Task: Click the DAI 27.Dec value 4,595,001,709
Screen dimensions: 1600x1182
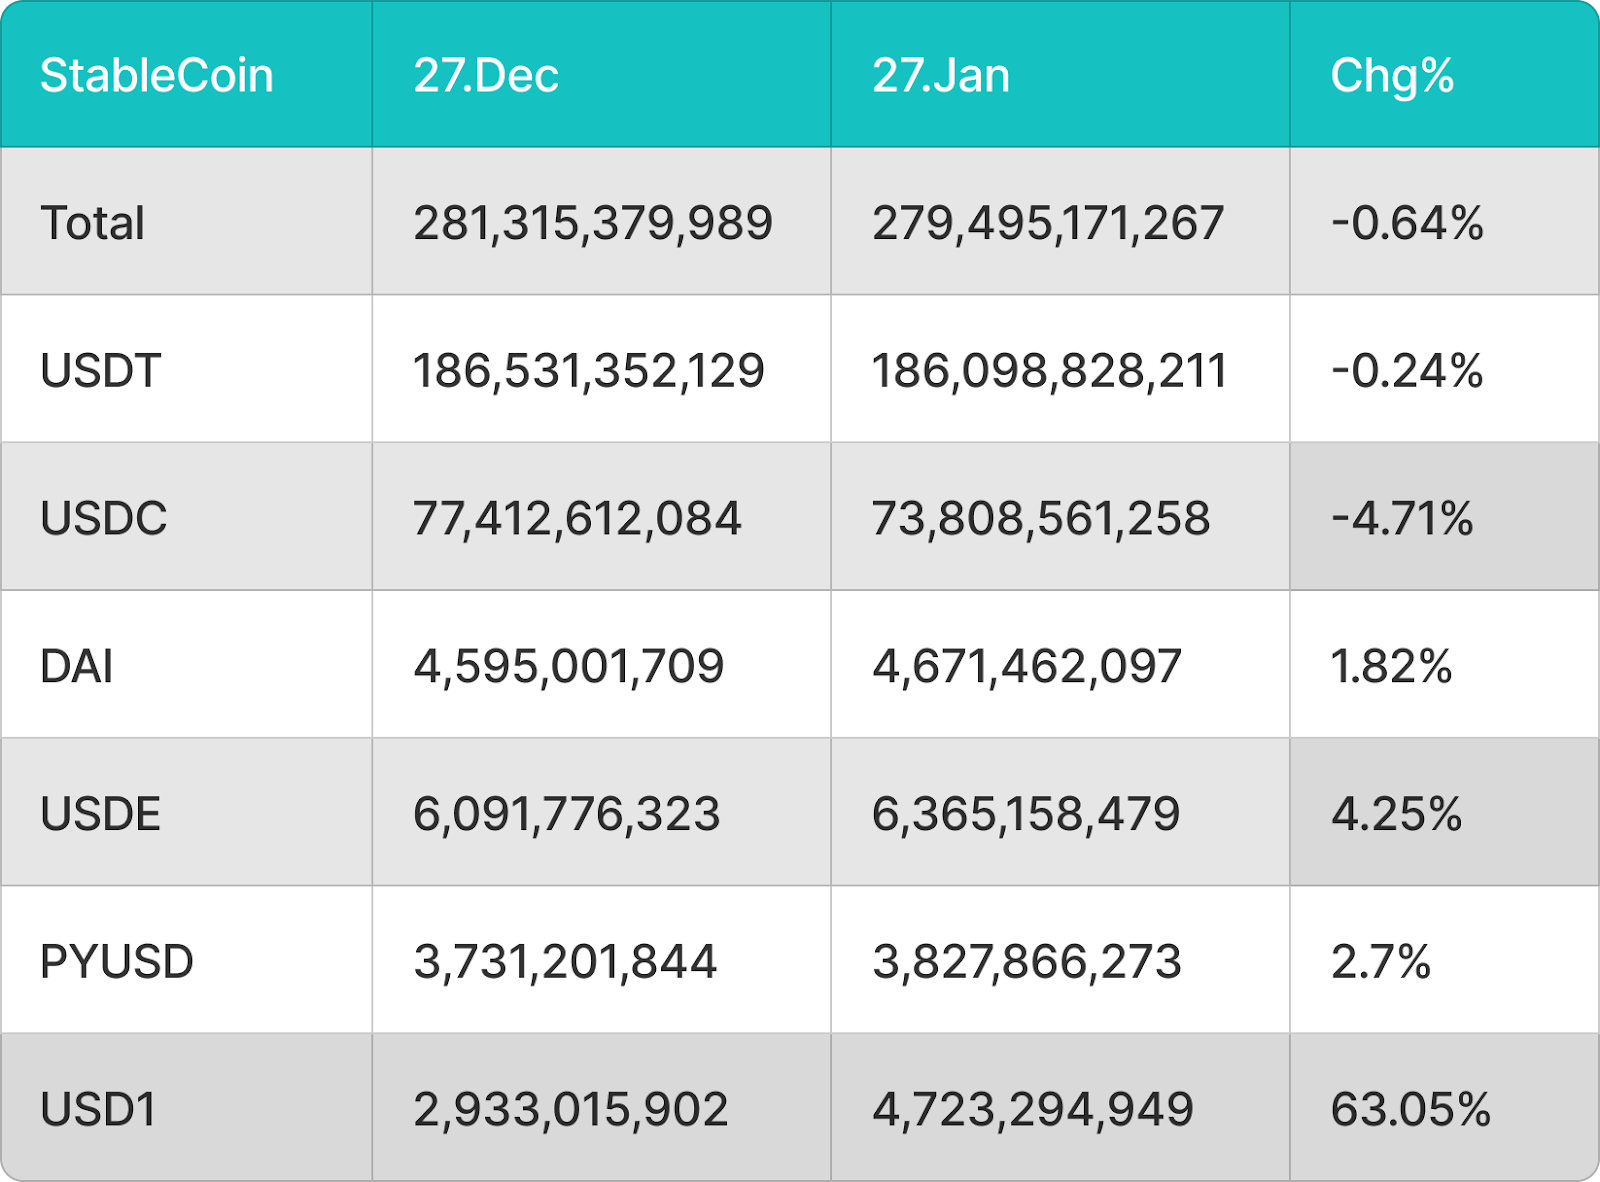Action: pyautogui.click(x=568, y=666)
